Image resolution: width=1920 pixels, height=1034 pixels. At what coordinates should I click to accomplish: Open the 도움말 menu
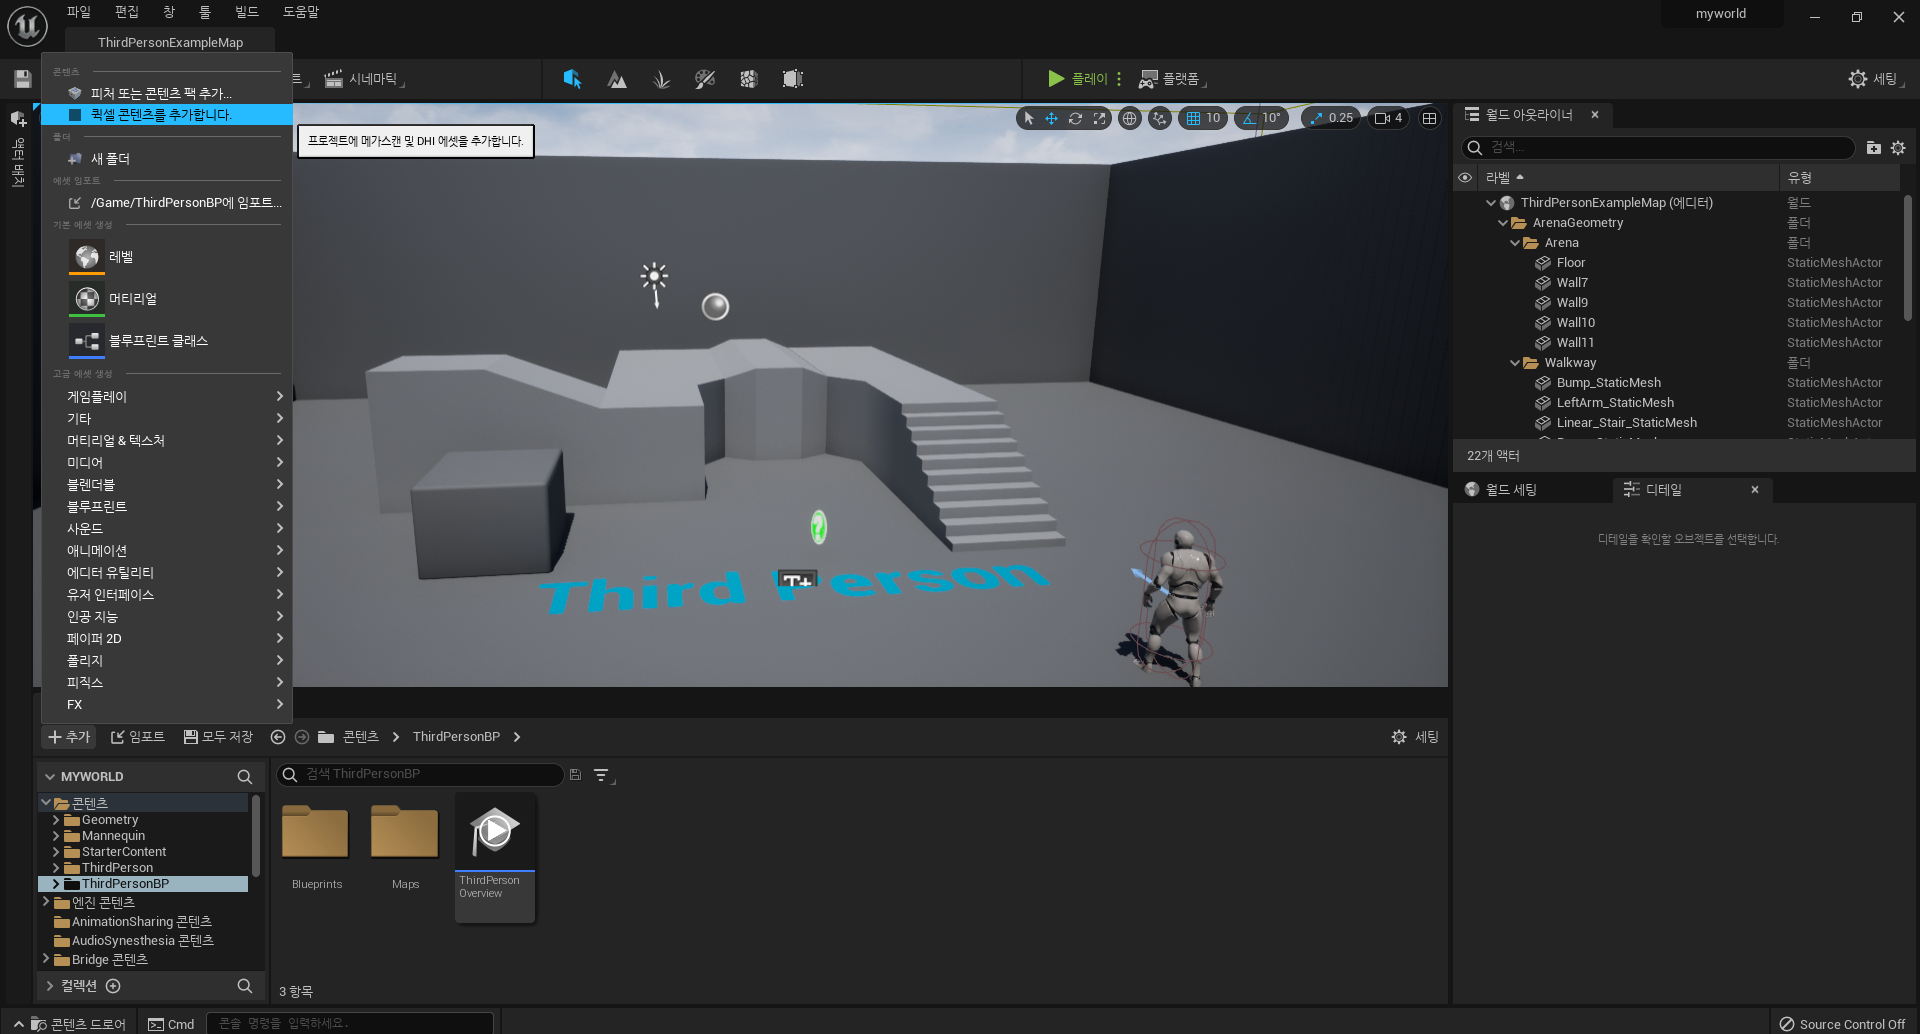[300, 12]
